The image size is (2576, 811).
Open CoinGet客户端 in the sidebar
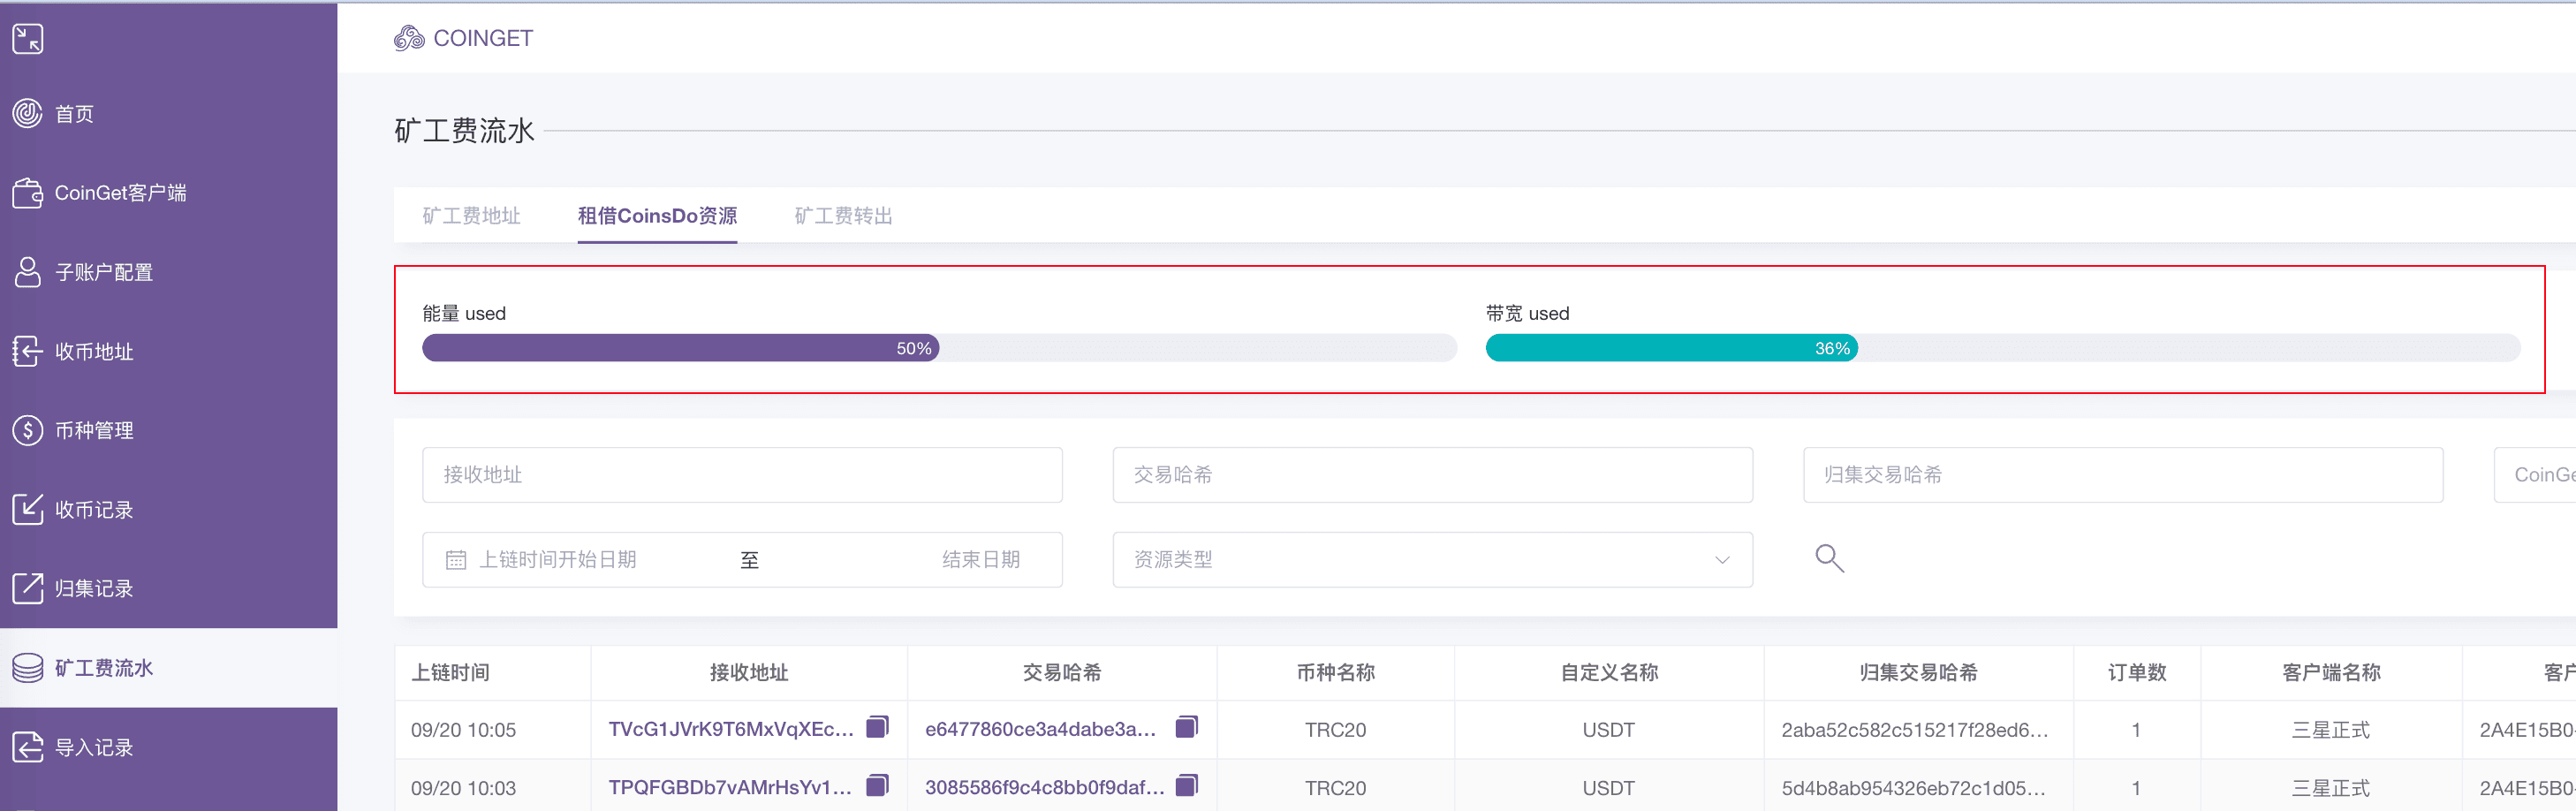tap(120, 193)
